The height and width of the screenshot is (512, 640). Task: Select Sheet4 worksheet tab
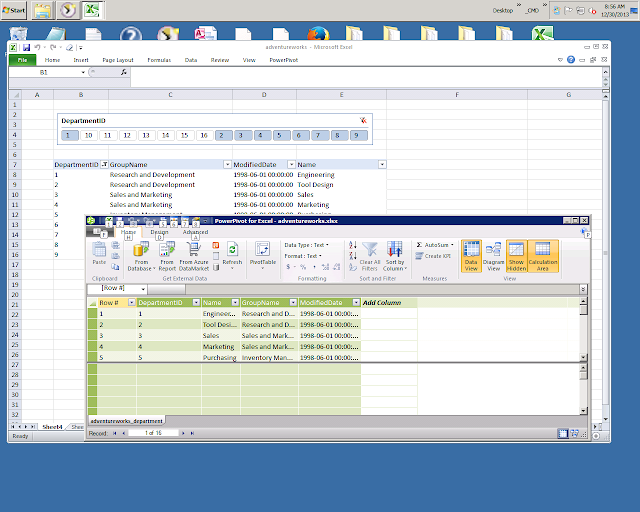pyautogui.click(x=53, y=427)
